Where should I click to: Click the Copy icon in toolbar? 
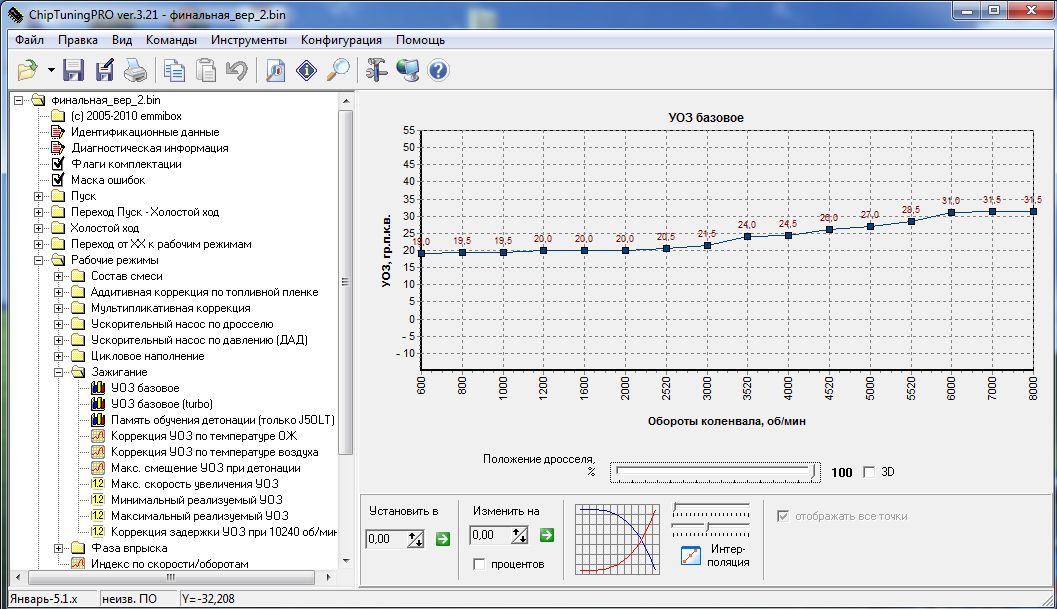click(x=175, y=70)
